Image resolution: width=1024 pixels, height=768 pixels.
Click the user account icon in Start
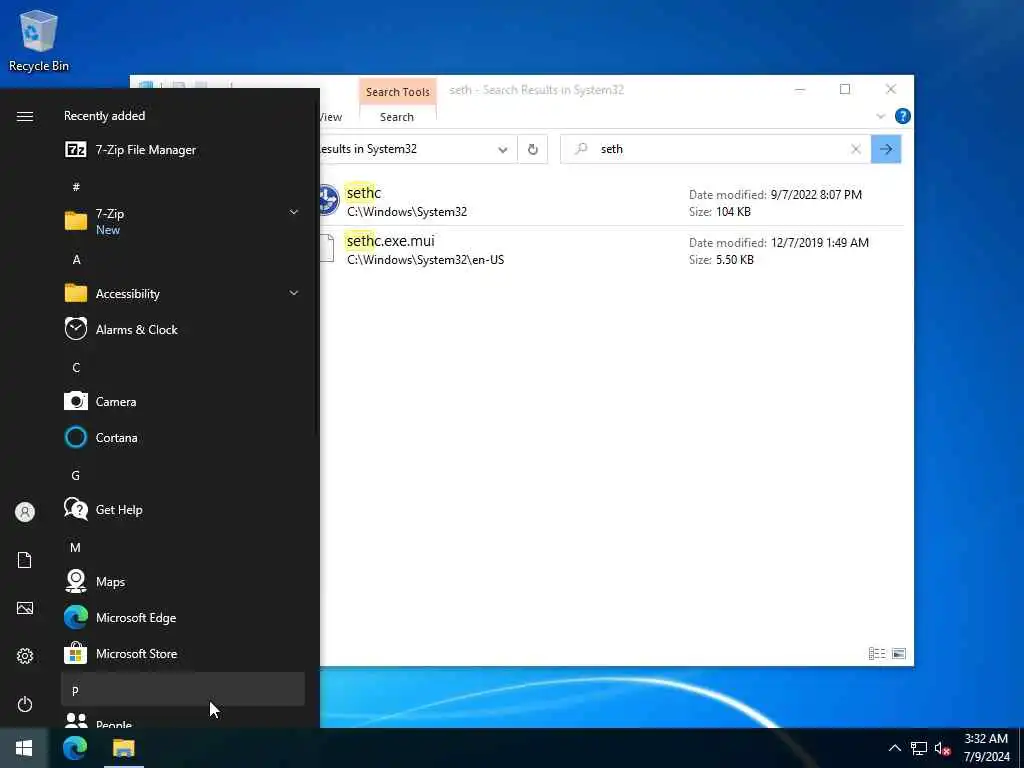25,511
